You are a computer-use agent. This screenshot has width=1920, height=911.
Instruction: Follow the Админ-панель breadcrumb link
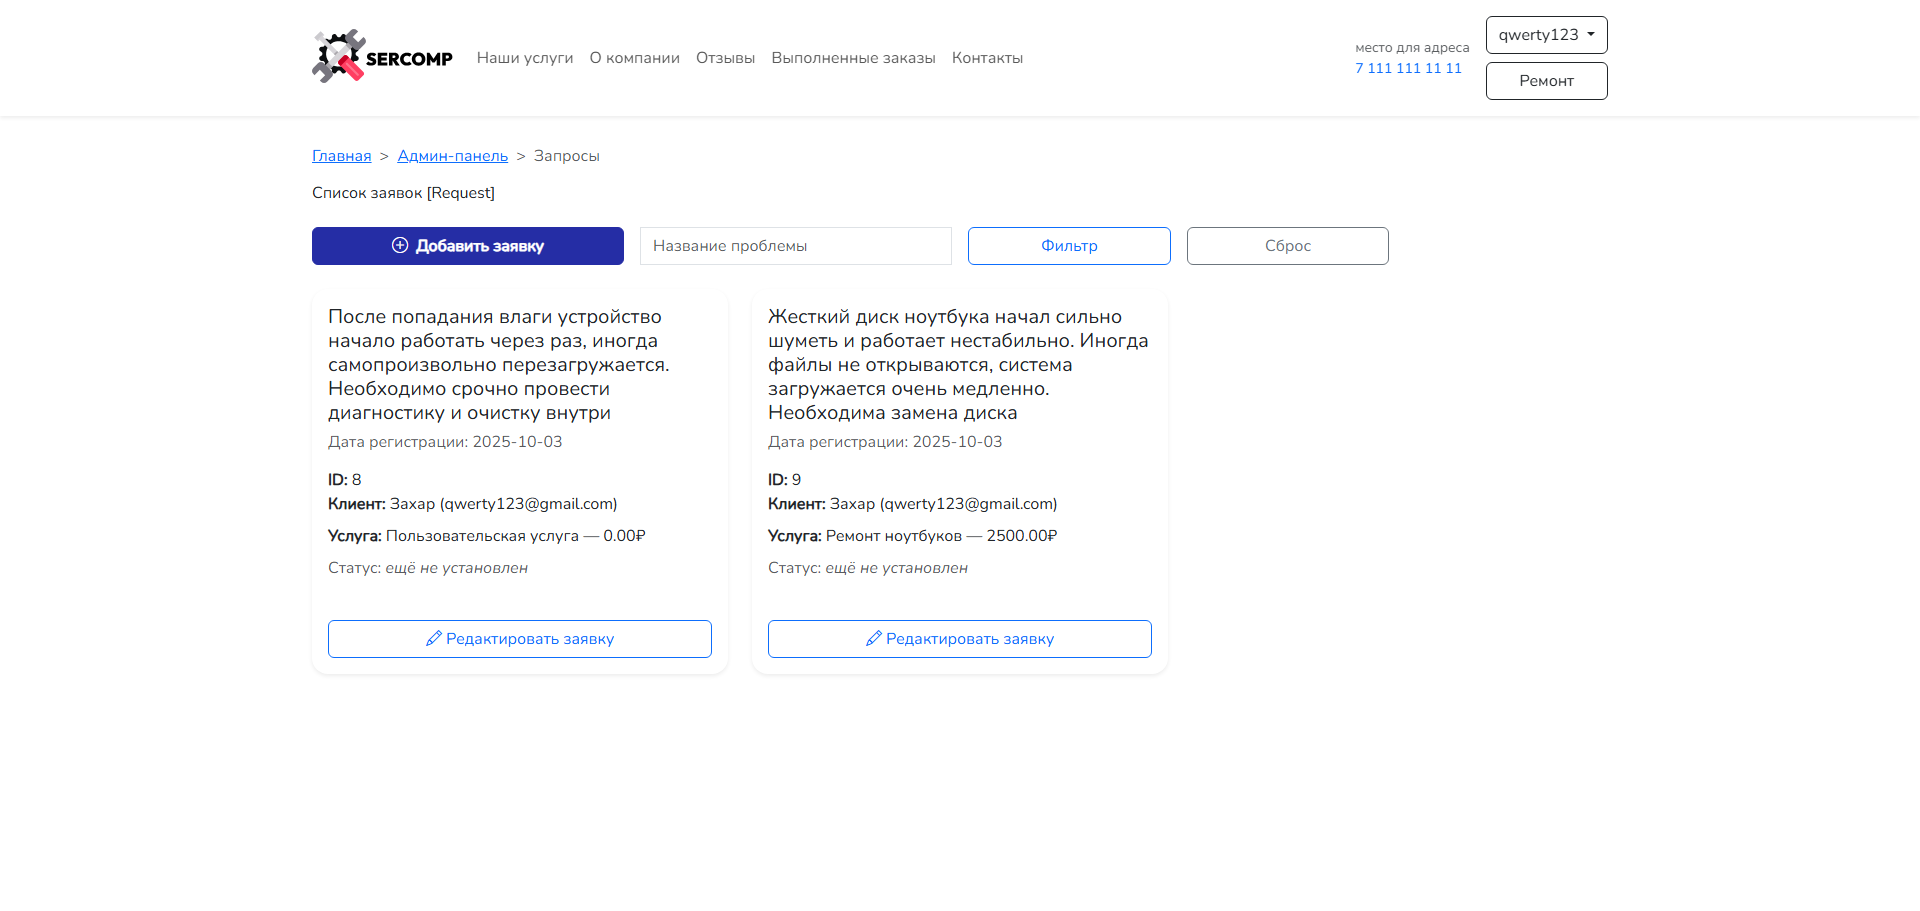tap(453, 156)
